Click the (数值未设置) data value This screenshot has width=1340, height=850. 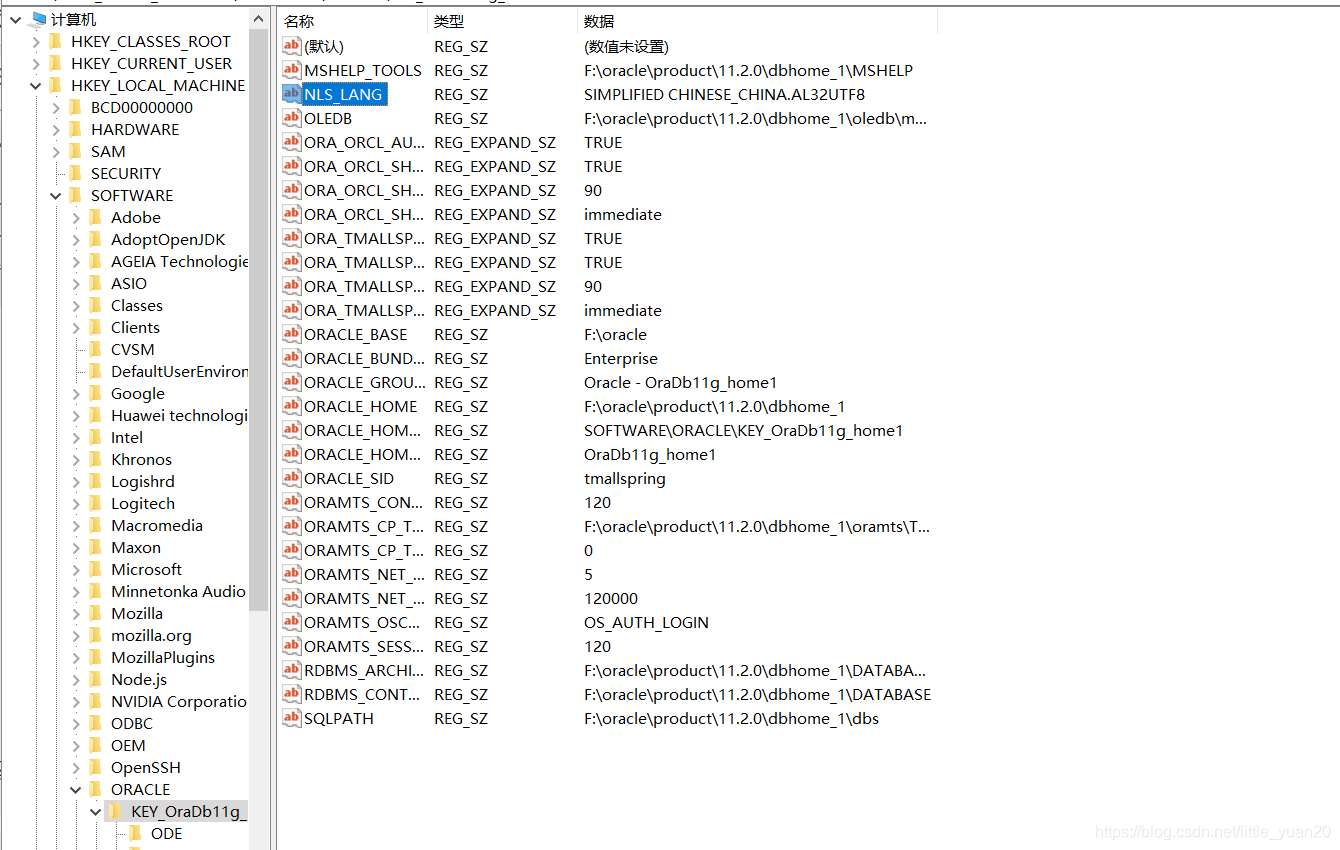[626, 46]
